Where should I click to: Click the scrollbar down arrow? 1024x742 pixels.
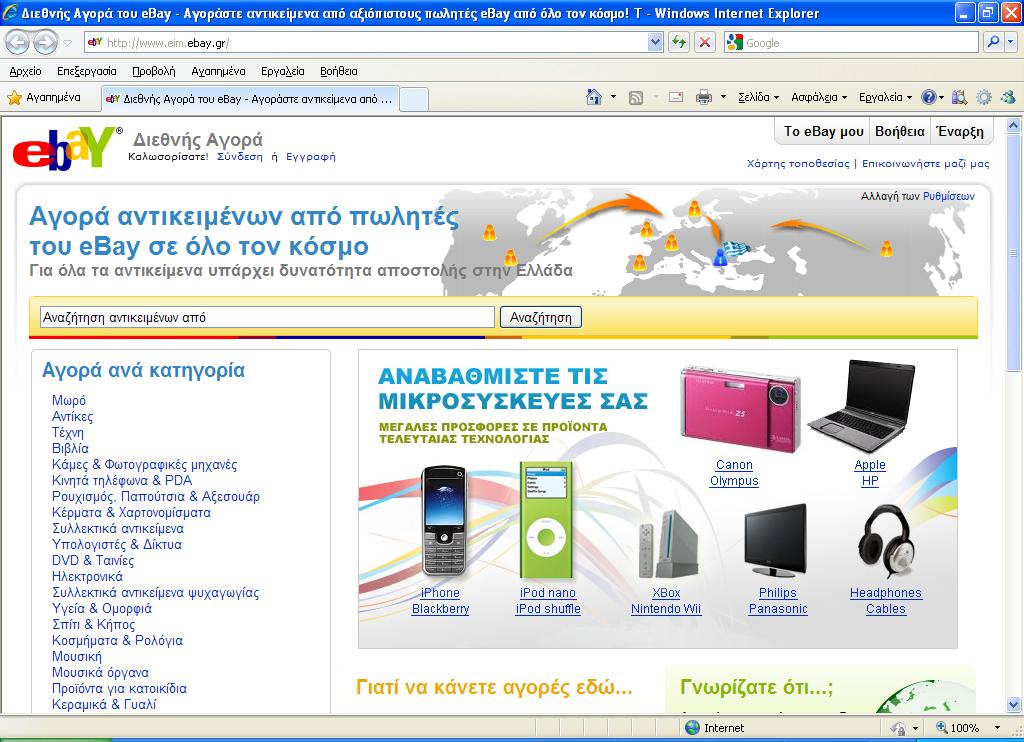(1014, 704)
